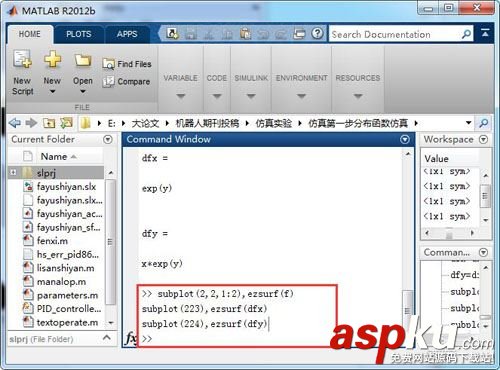Viewport: 500px width, 370px height.
Task: Click the New Script icon
Action: pos(22,59)
